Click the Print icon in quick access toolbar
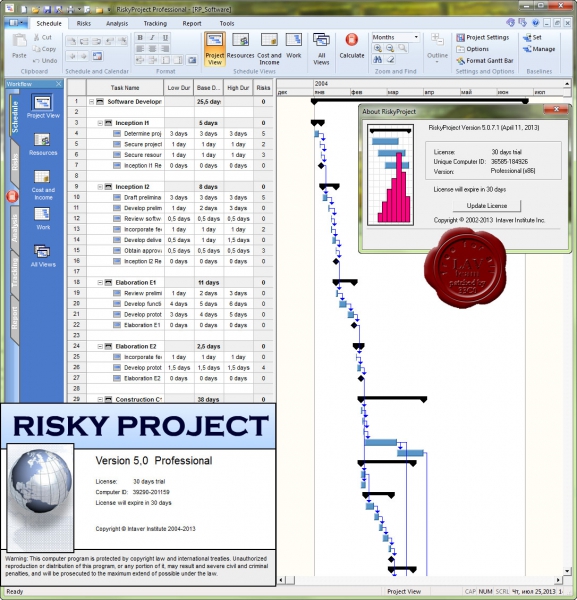This screenshot has height=600, width=577. (71, 9)
